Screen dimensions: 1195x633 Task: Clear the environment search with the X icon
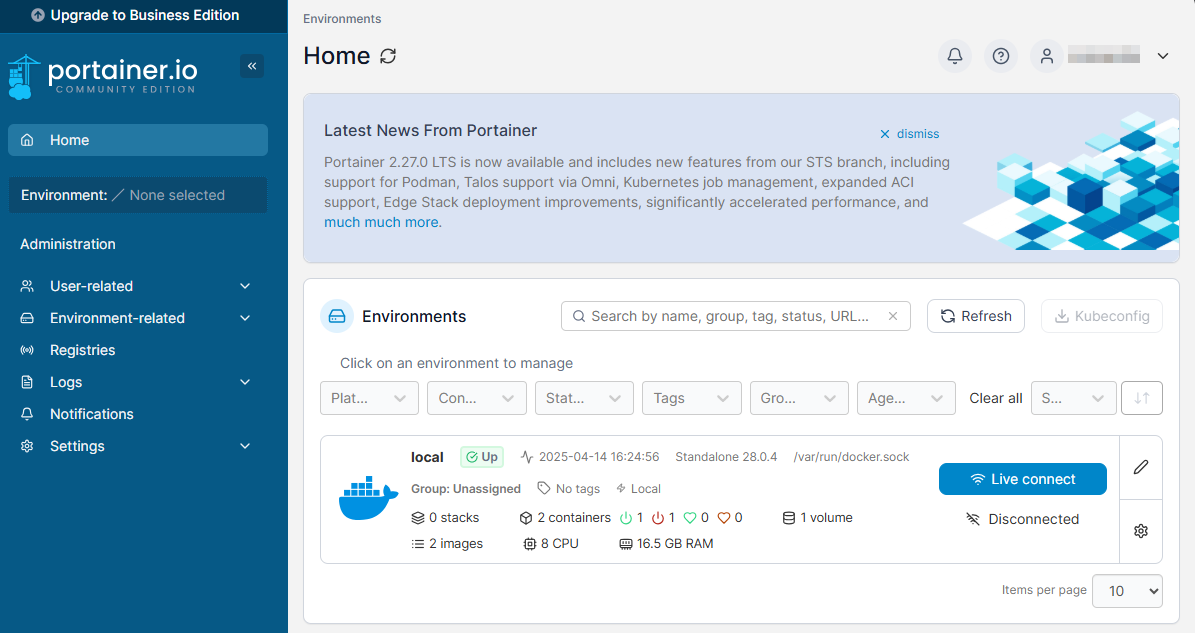[x=892, y=316]
